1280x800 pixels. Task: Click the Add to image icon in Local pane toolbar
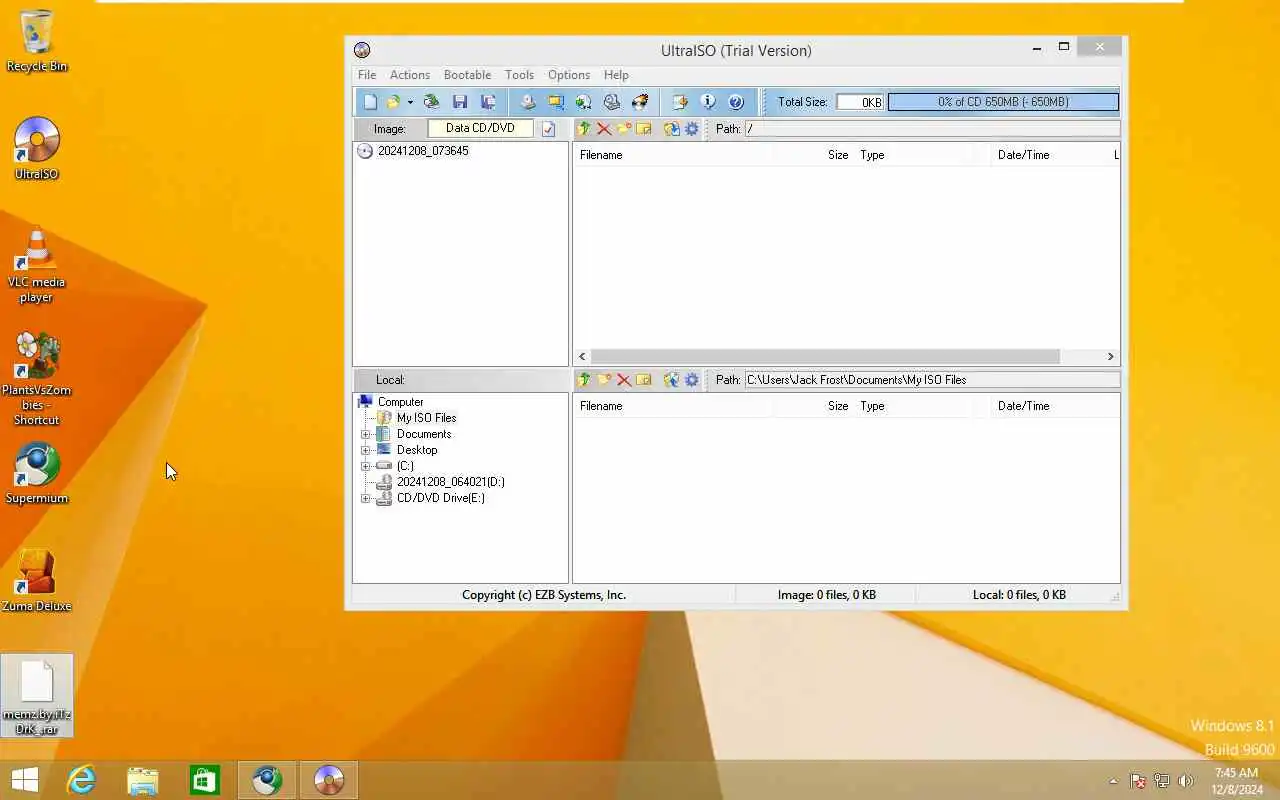644,380
